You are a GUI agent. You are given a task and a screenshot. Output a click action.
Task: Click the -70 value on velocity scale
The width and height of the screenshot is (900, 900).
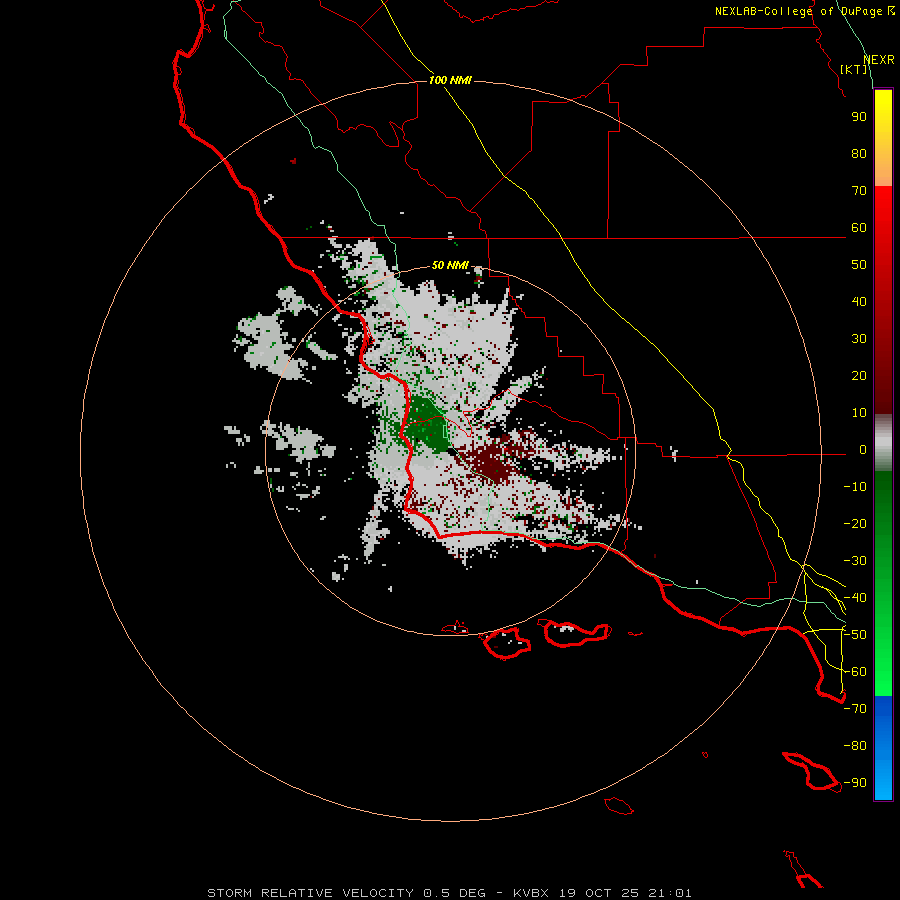click(x=855, y=709)
